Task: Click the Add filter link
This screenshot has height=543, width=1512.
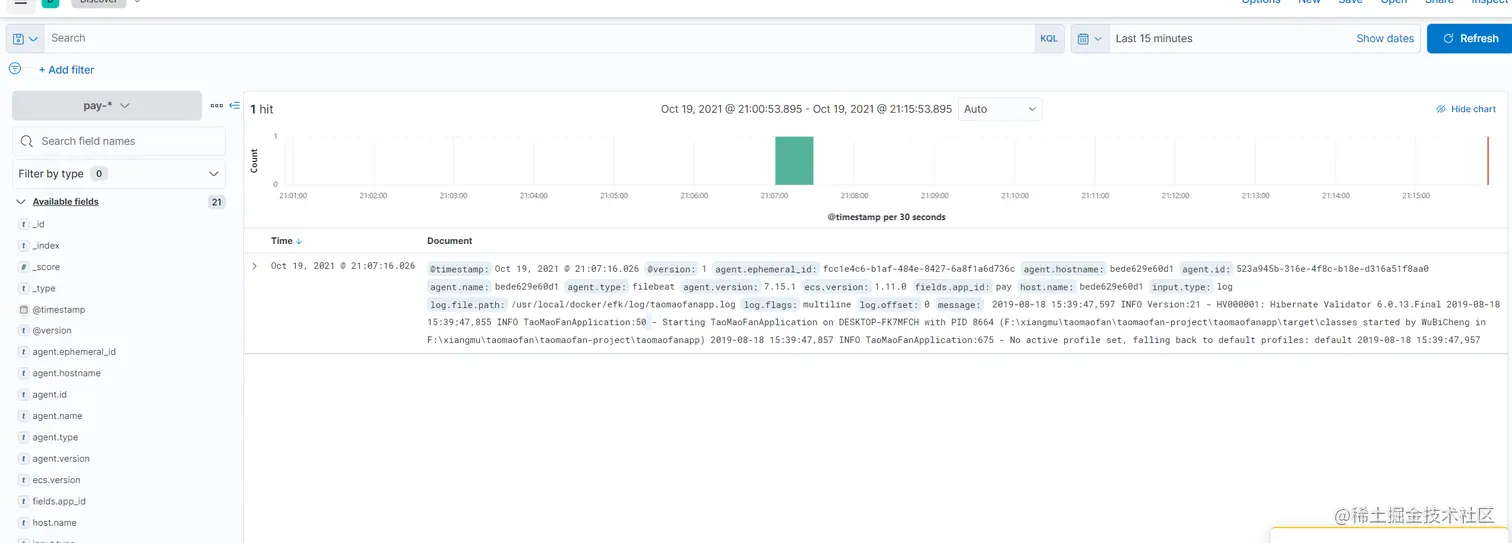Action: coord(66,70)
